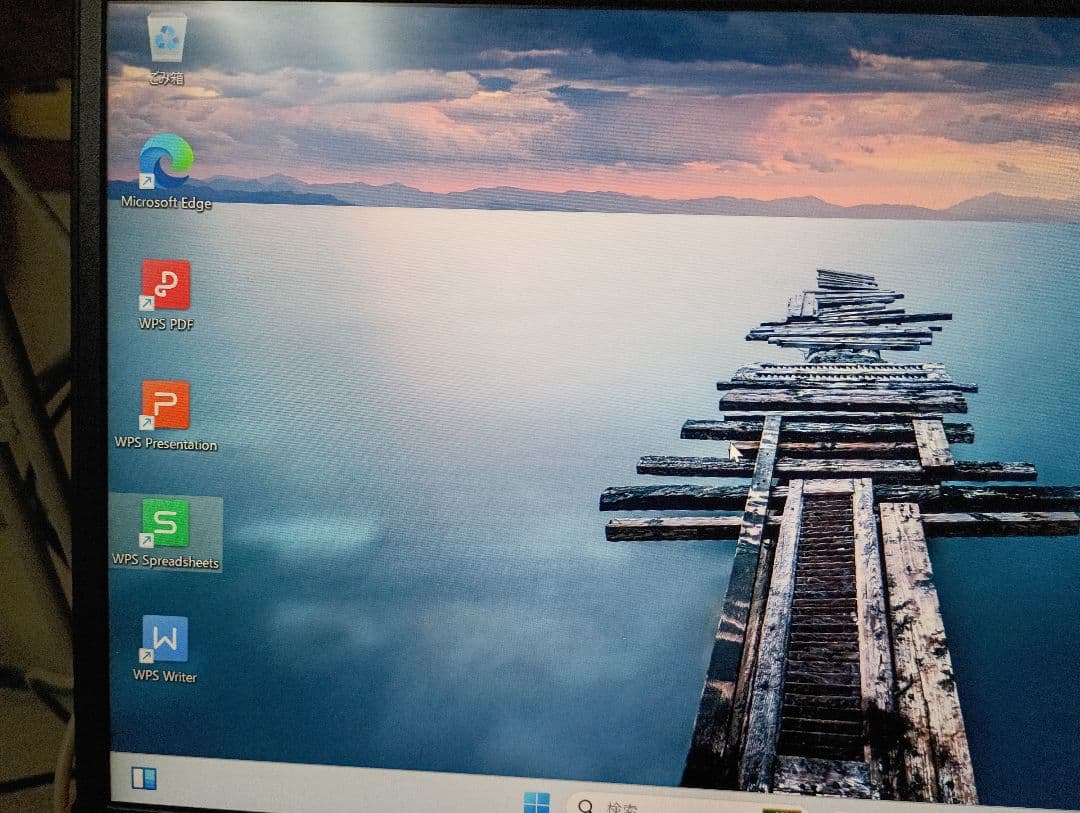Image resolution: width=1080 pixels, height=813 pixels.
Task: Click the widgets icon at taskbar left corner
Action: coord(143,778)
